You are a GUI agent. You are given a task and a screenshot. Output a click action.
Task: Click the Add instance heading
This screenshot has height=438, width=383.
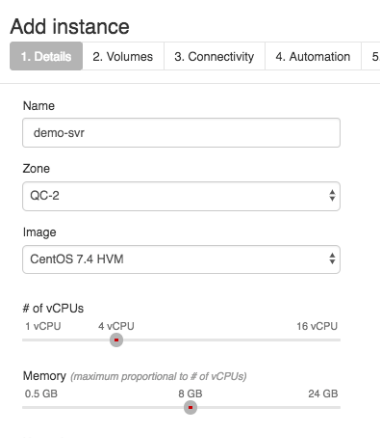[70, 27]
